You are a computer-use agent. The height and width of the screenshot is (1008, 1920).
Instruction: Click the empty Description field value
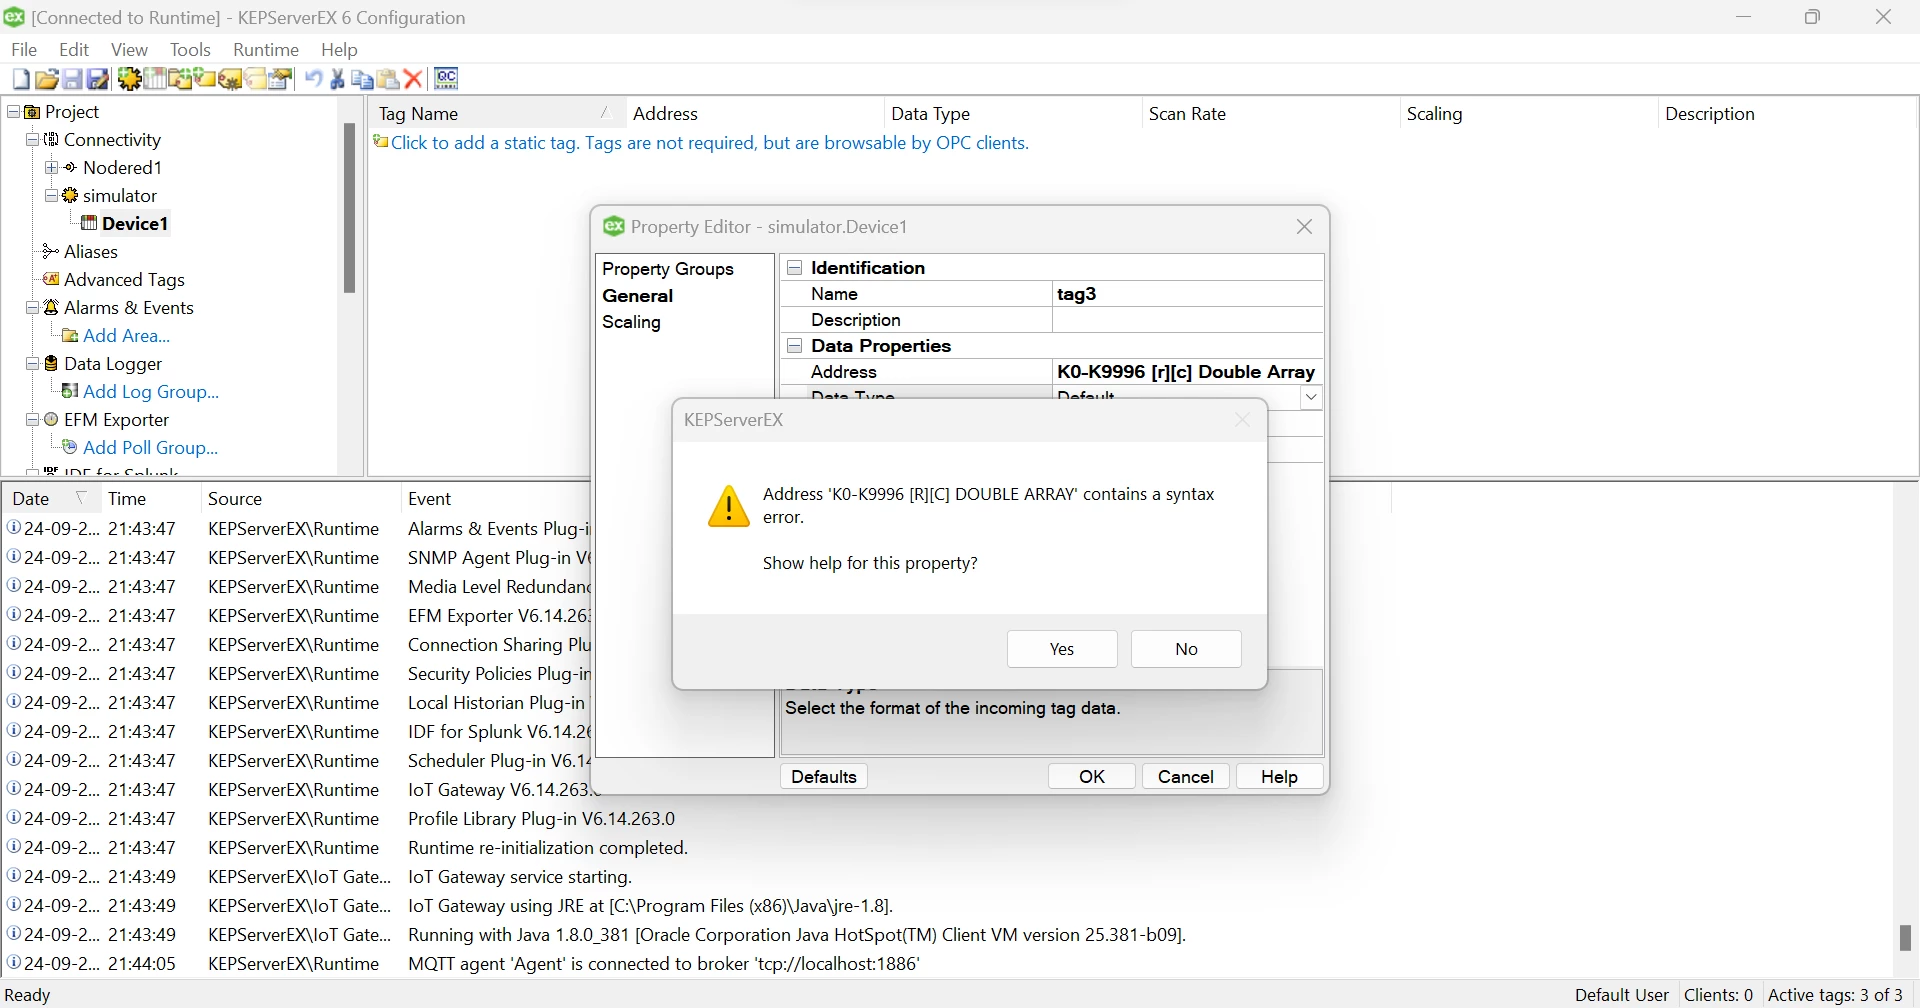(1190, 321)
